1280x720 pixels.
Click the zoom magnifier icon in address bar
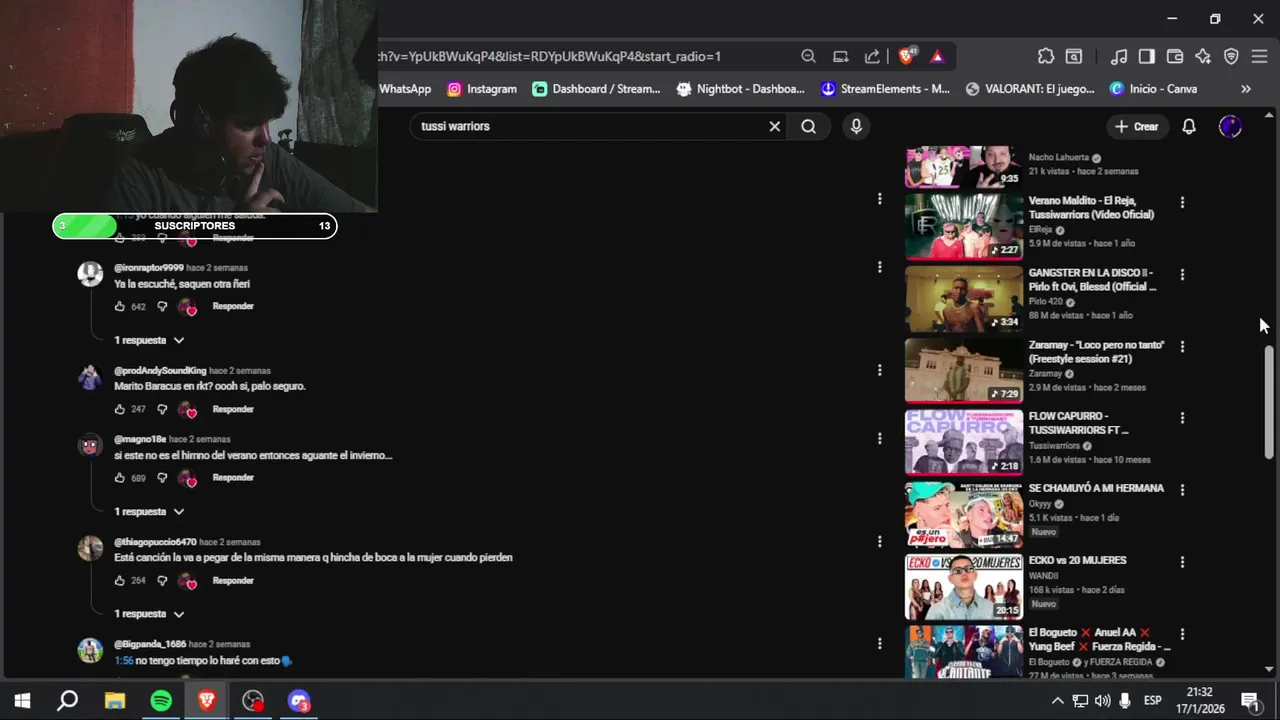pyautogui.click(x=808, y=56)
